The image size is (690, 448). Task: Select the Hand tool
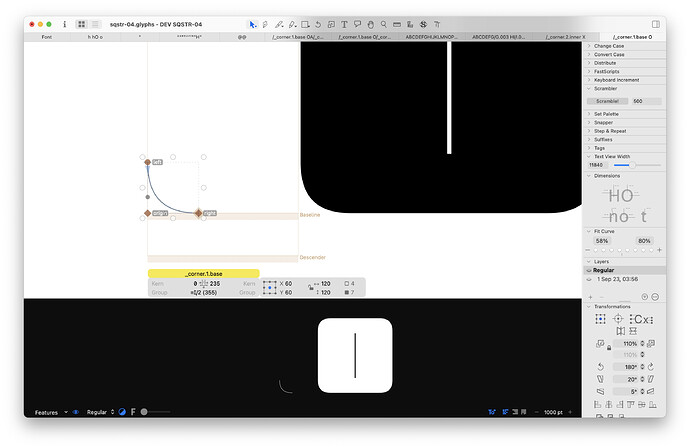pos(371,25)
